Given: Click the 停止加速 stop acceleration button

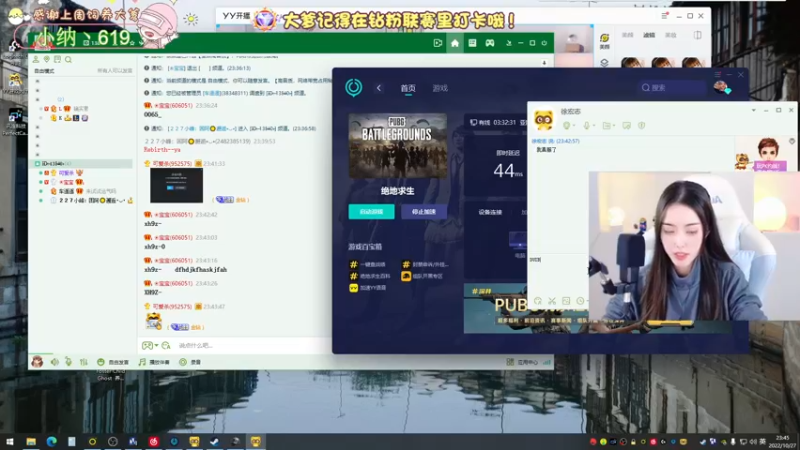Looking at the screenshot, I should [x=424, y=211].
